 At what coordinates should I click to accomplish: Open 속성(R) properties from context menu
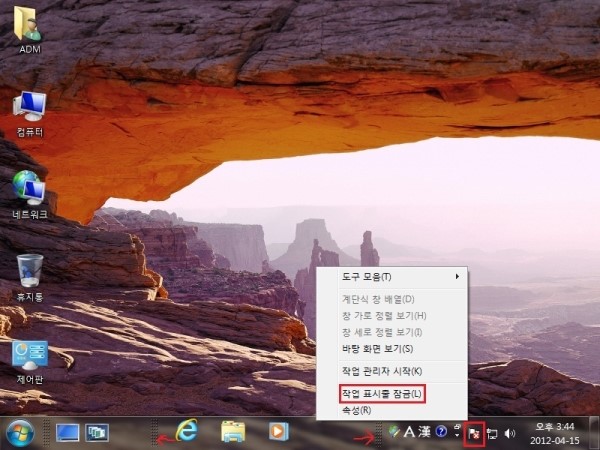(357, 410)
